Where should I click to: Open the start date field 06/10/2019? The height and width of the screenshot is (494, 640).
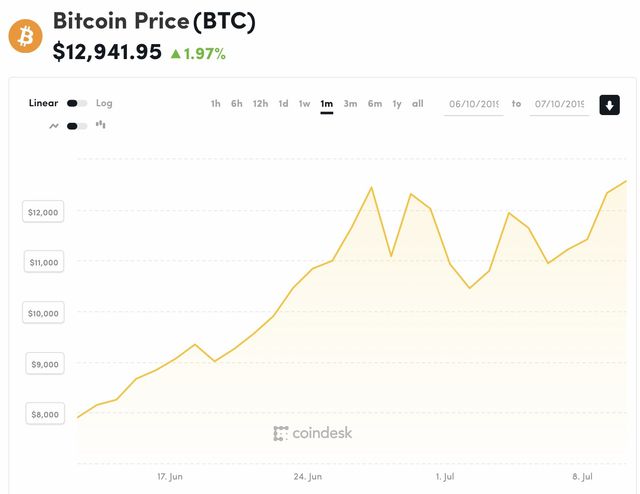point(474,104)
